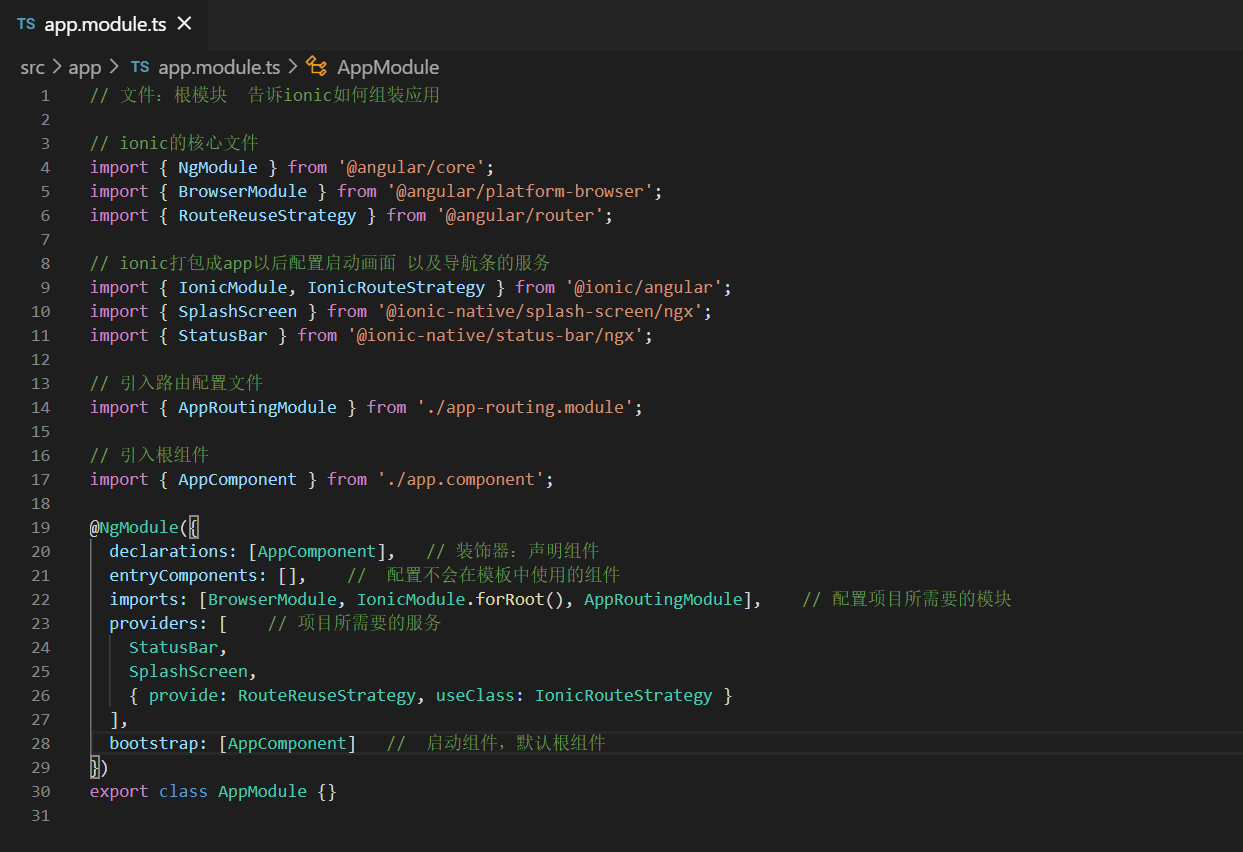Click IonicRouteStrategy in the line 9 import
The height and width of the screenshot is (852, 1243).
pos(396,287)
